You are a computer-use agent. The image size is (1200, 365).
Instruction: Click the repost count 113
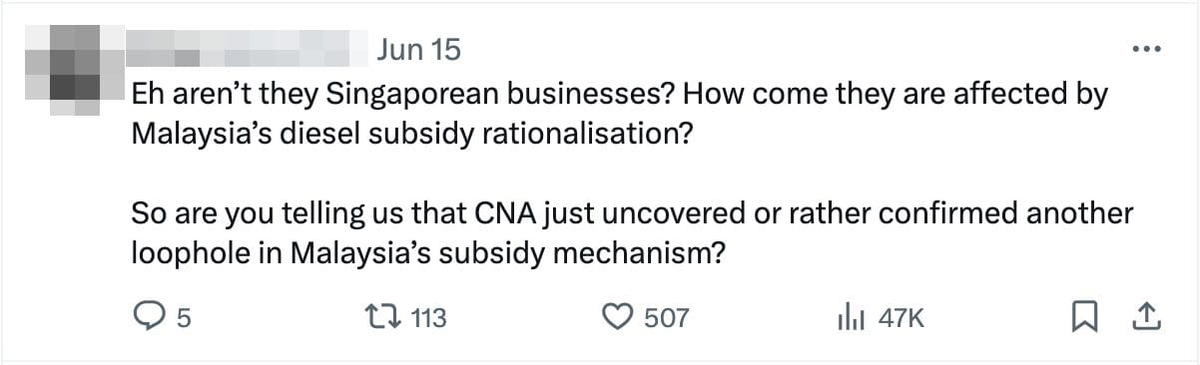(x=429, y=319)
